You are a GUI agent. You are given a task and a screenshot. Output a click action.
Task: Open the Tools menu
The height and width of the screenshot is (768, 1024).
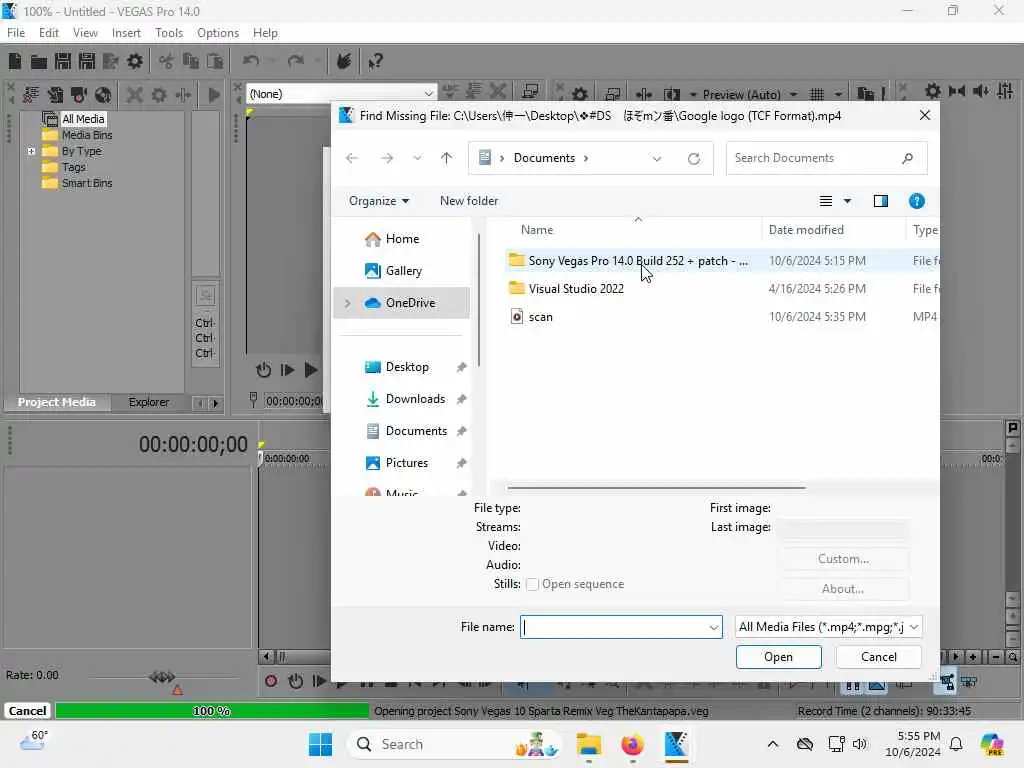168,33
